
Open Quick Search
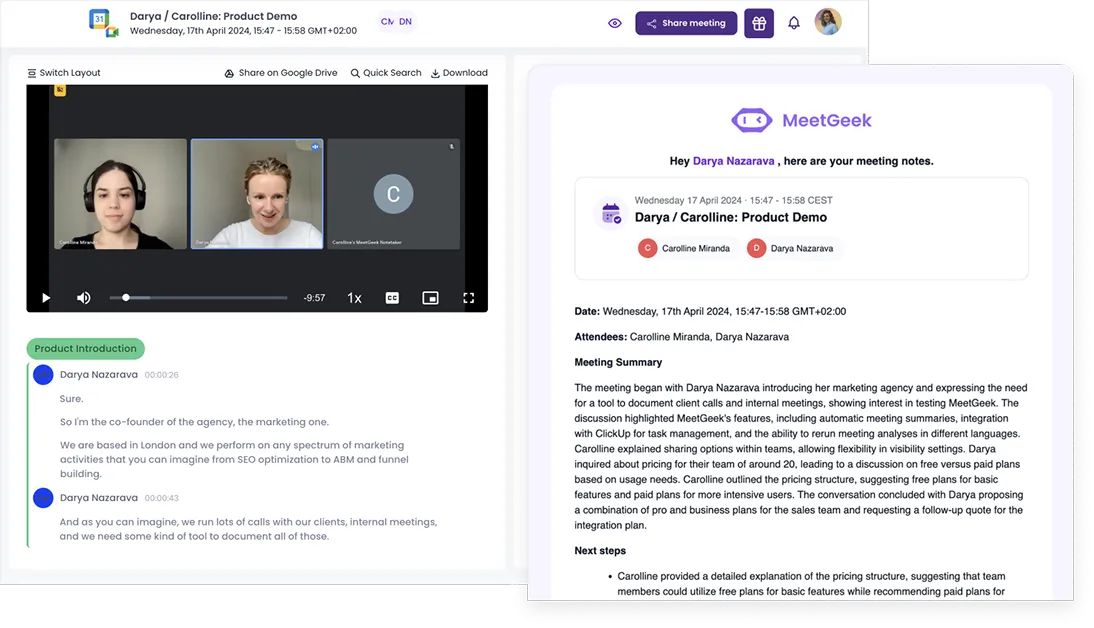point(386,73)
